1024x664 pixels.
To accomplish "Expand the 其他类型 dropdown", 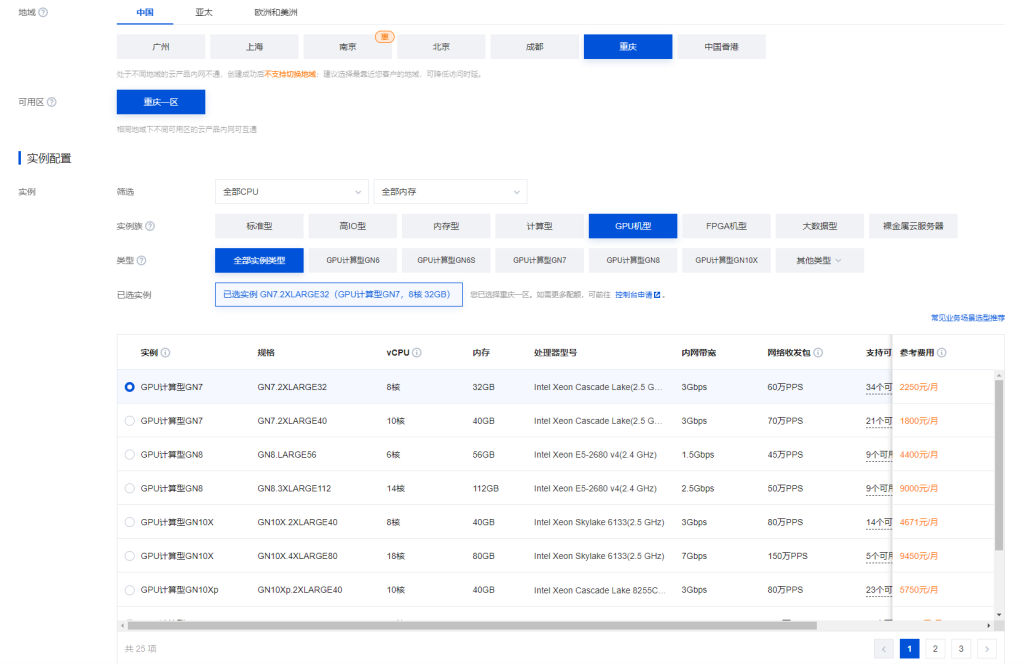I will (x=819, y=261).
